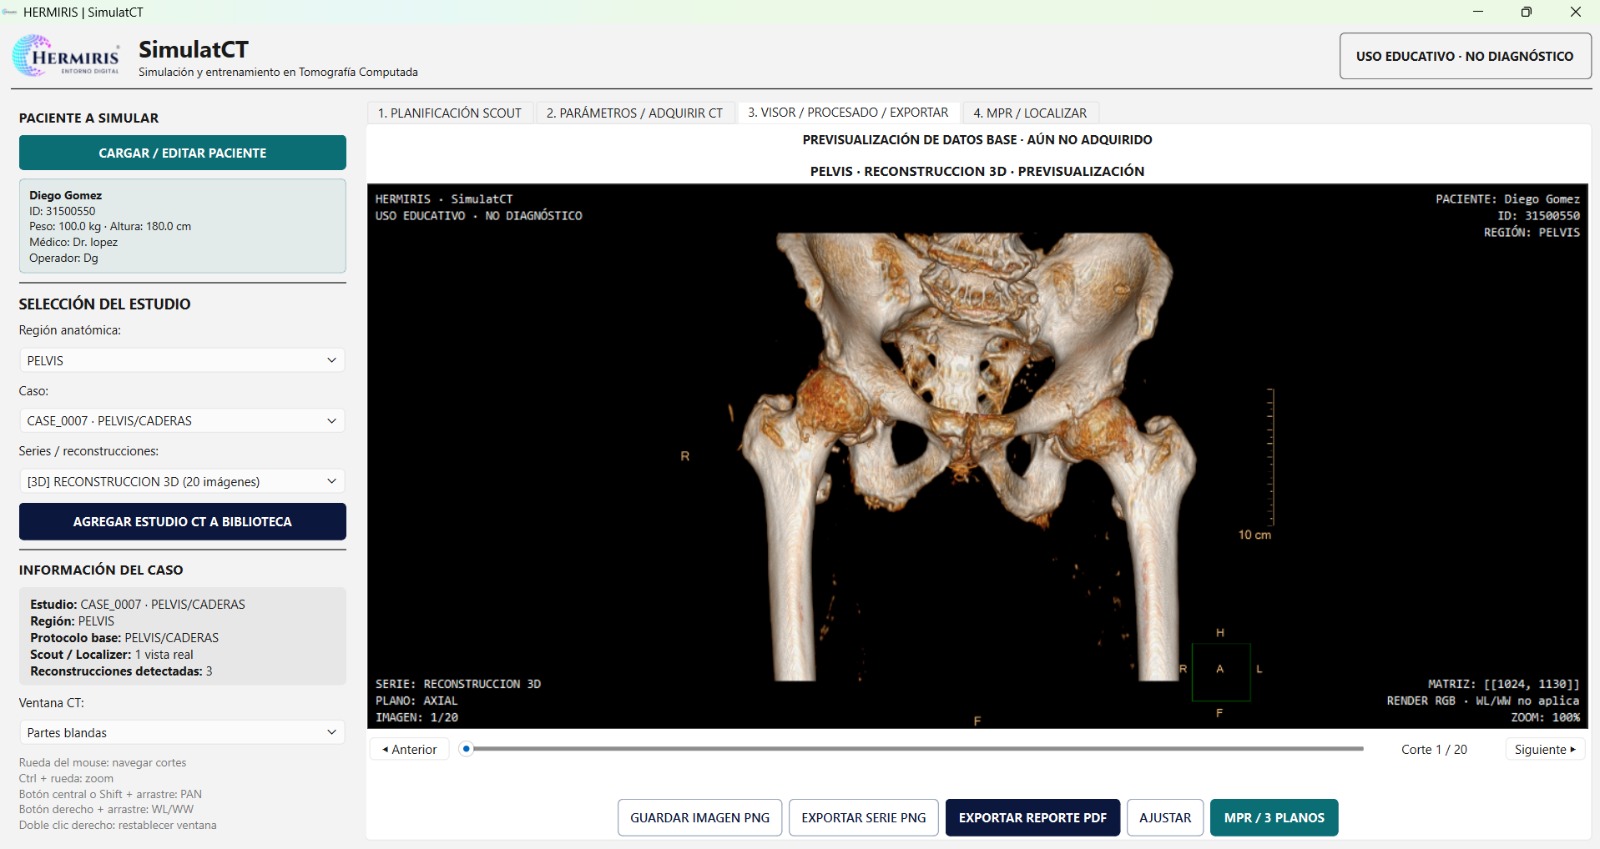Viewport: 1600px width, 849px height.
Task: Click the 'Médico: Dr. lopez' line
Action: click(73, 242)
